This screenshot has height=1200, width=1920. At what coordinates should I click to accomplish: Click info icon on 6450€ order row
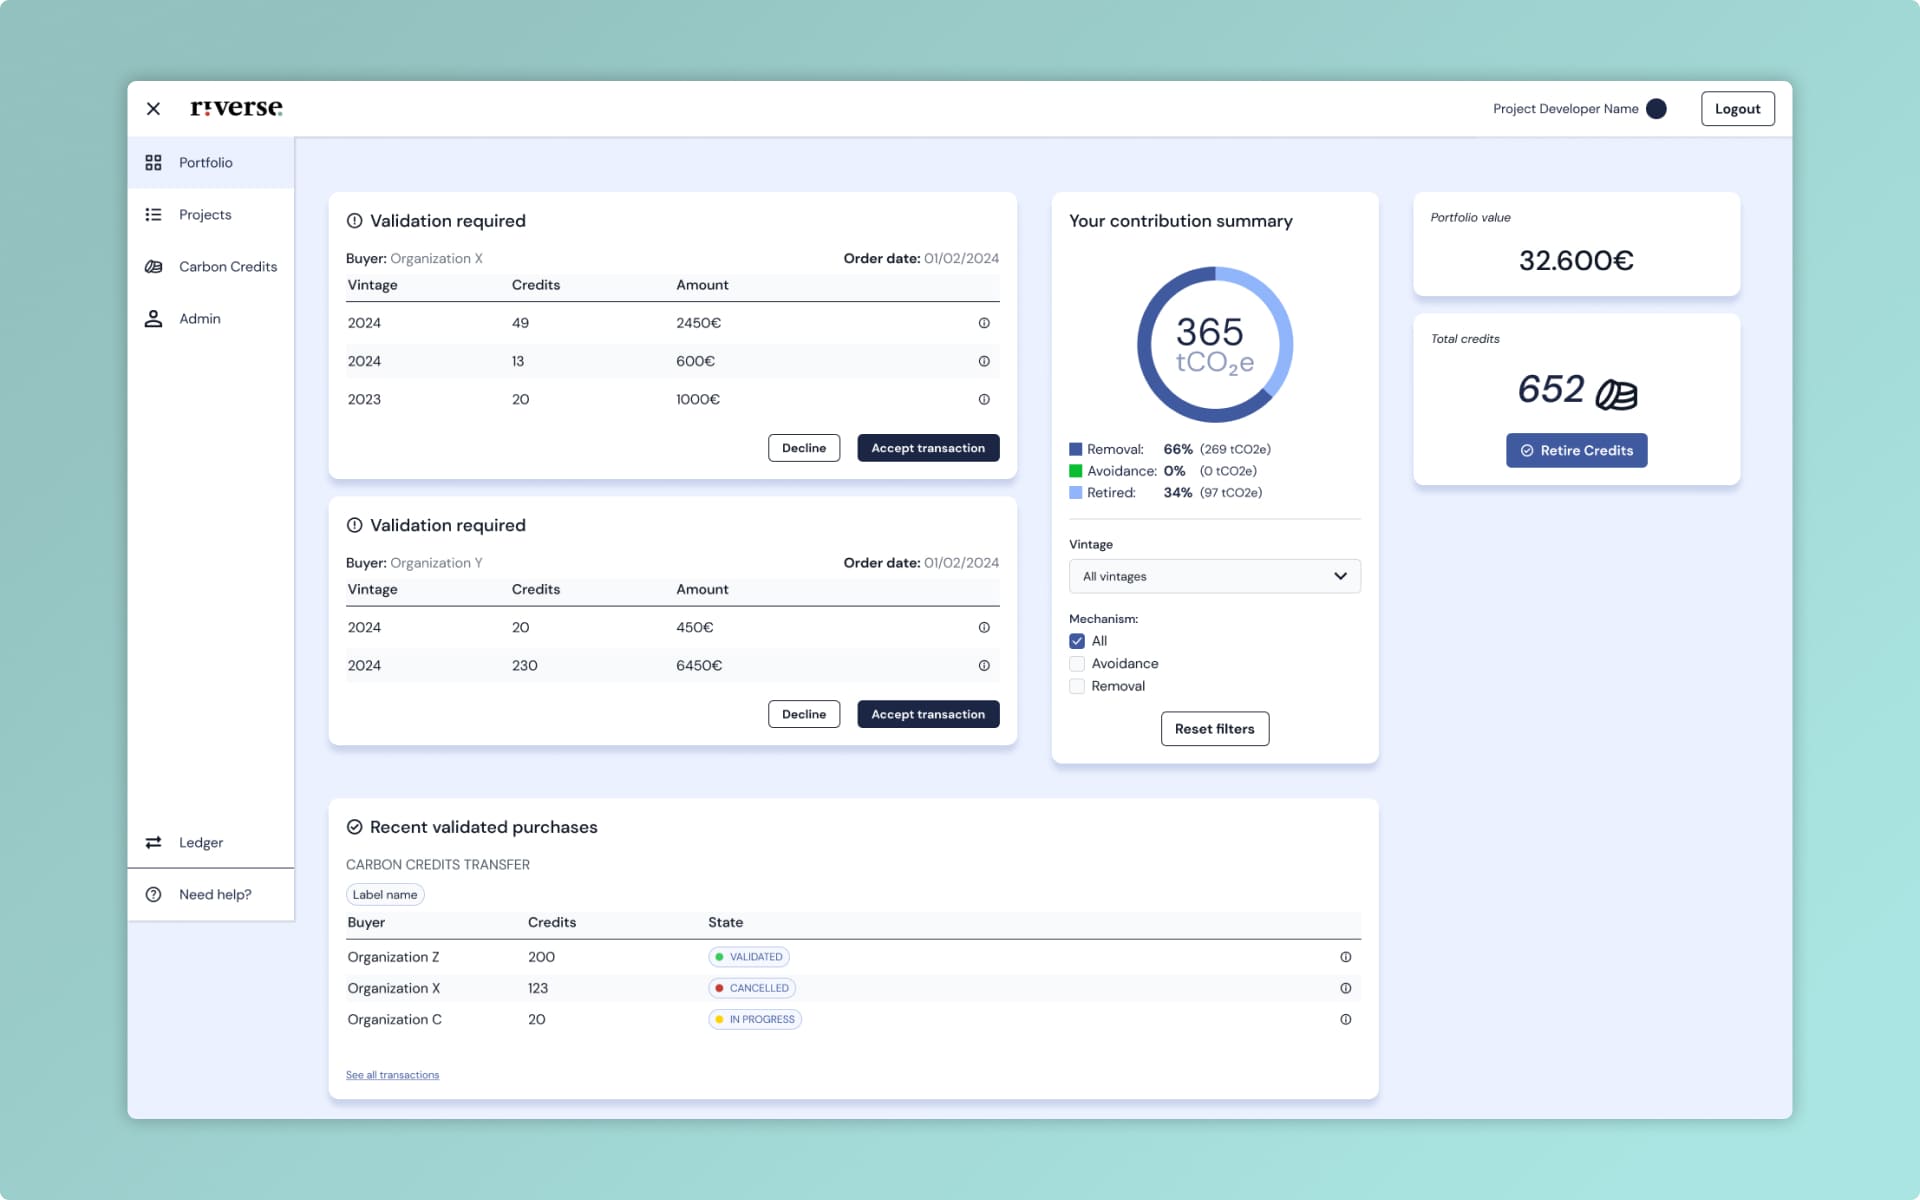click(x=984, y=665)
